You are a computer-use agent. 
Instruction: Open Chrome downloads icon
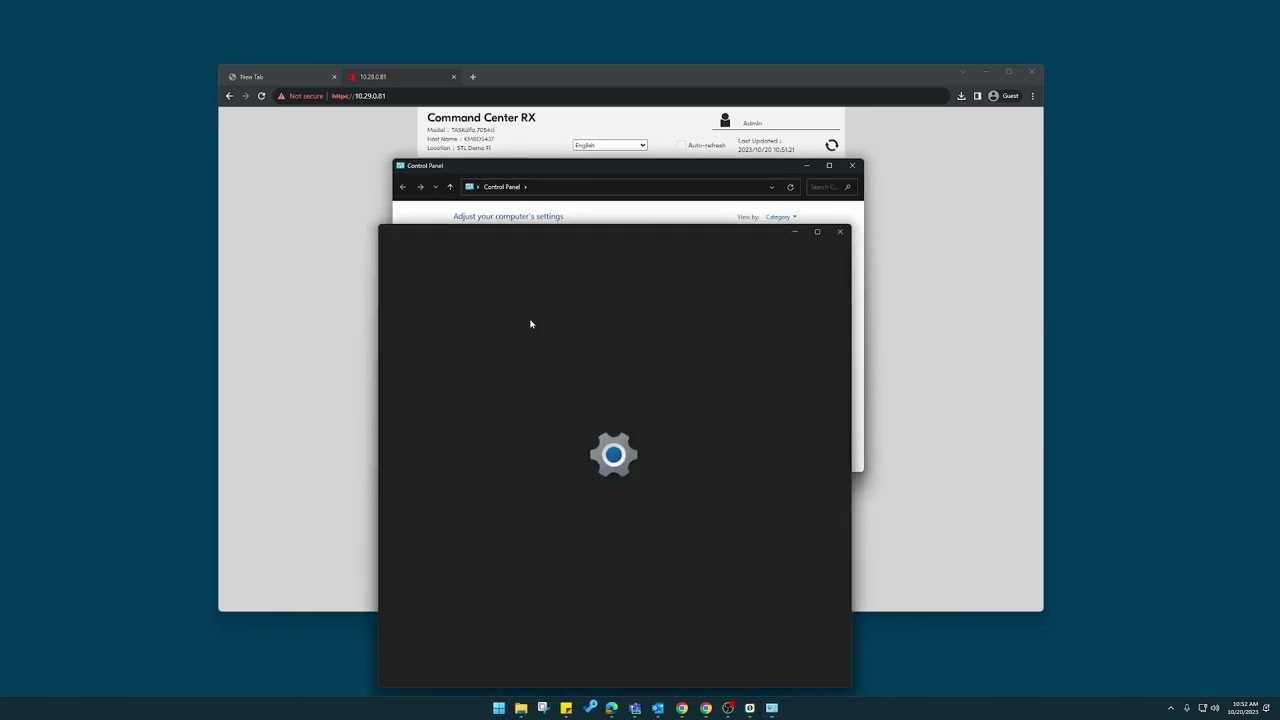tap(961, 96)
